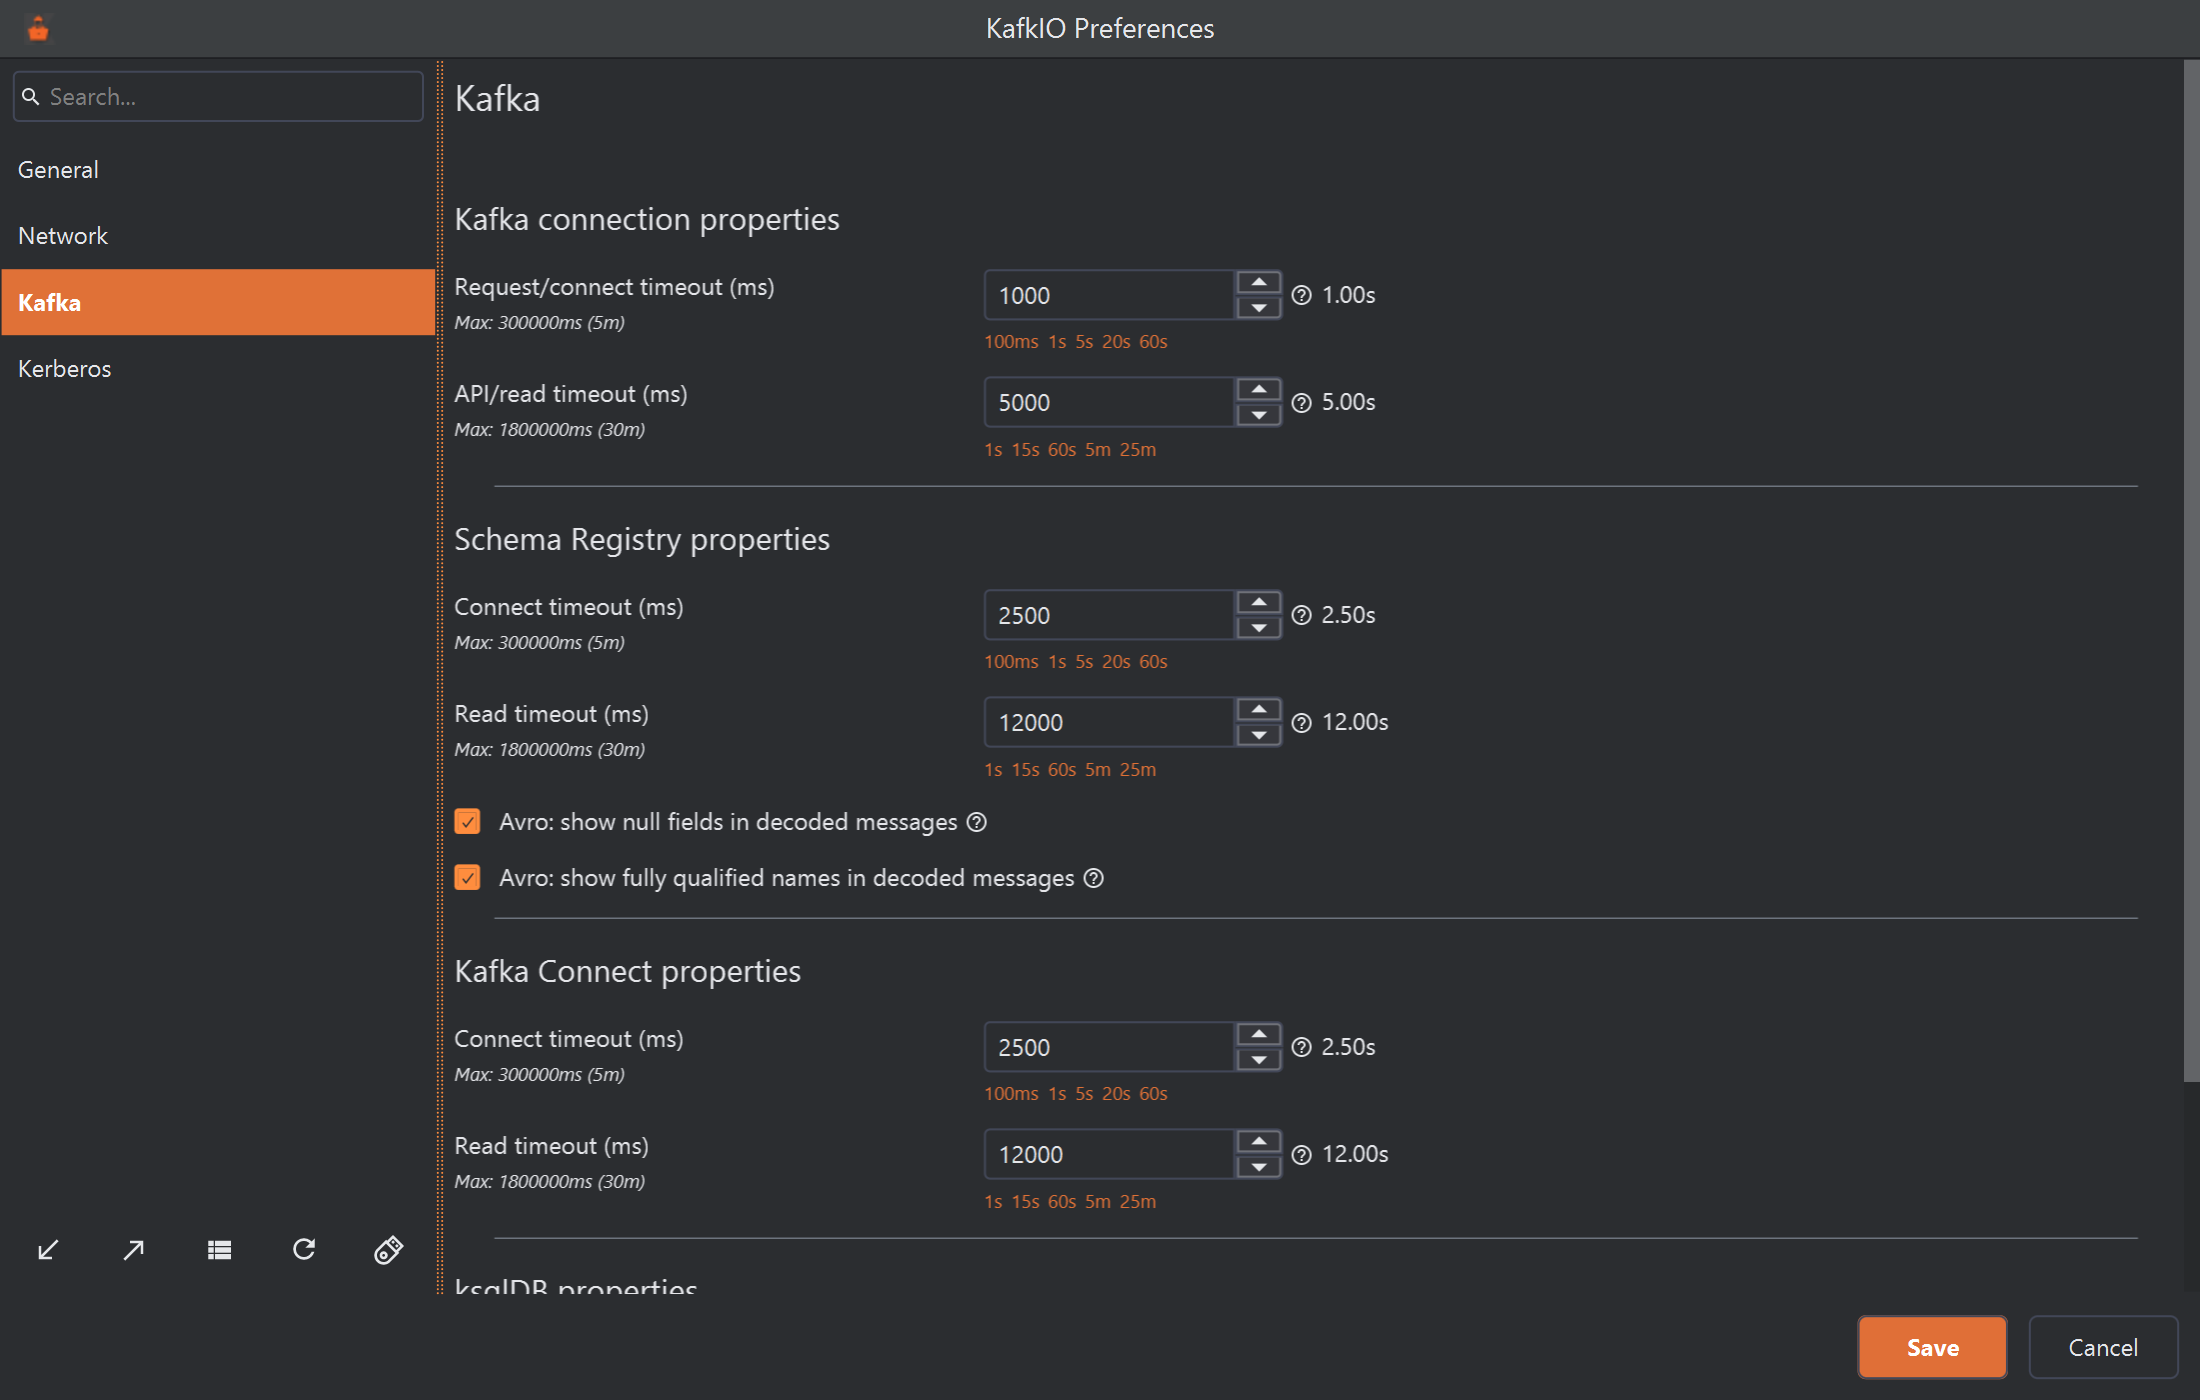Viewport: 2200px width, 1400px height.
Task: Decrease Kafka Connect Read timeout with down arrow
Action: 1259,1167
